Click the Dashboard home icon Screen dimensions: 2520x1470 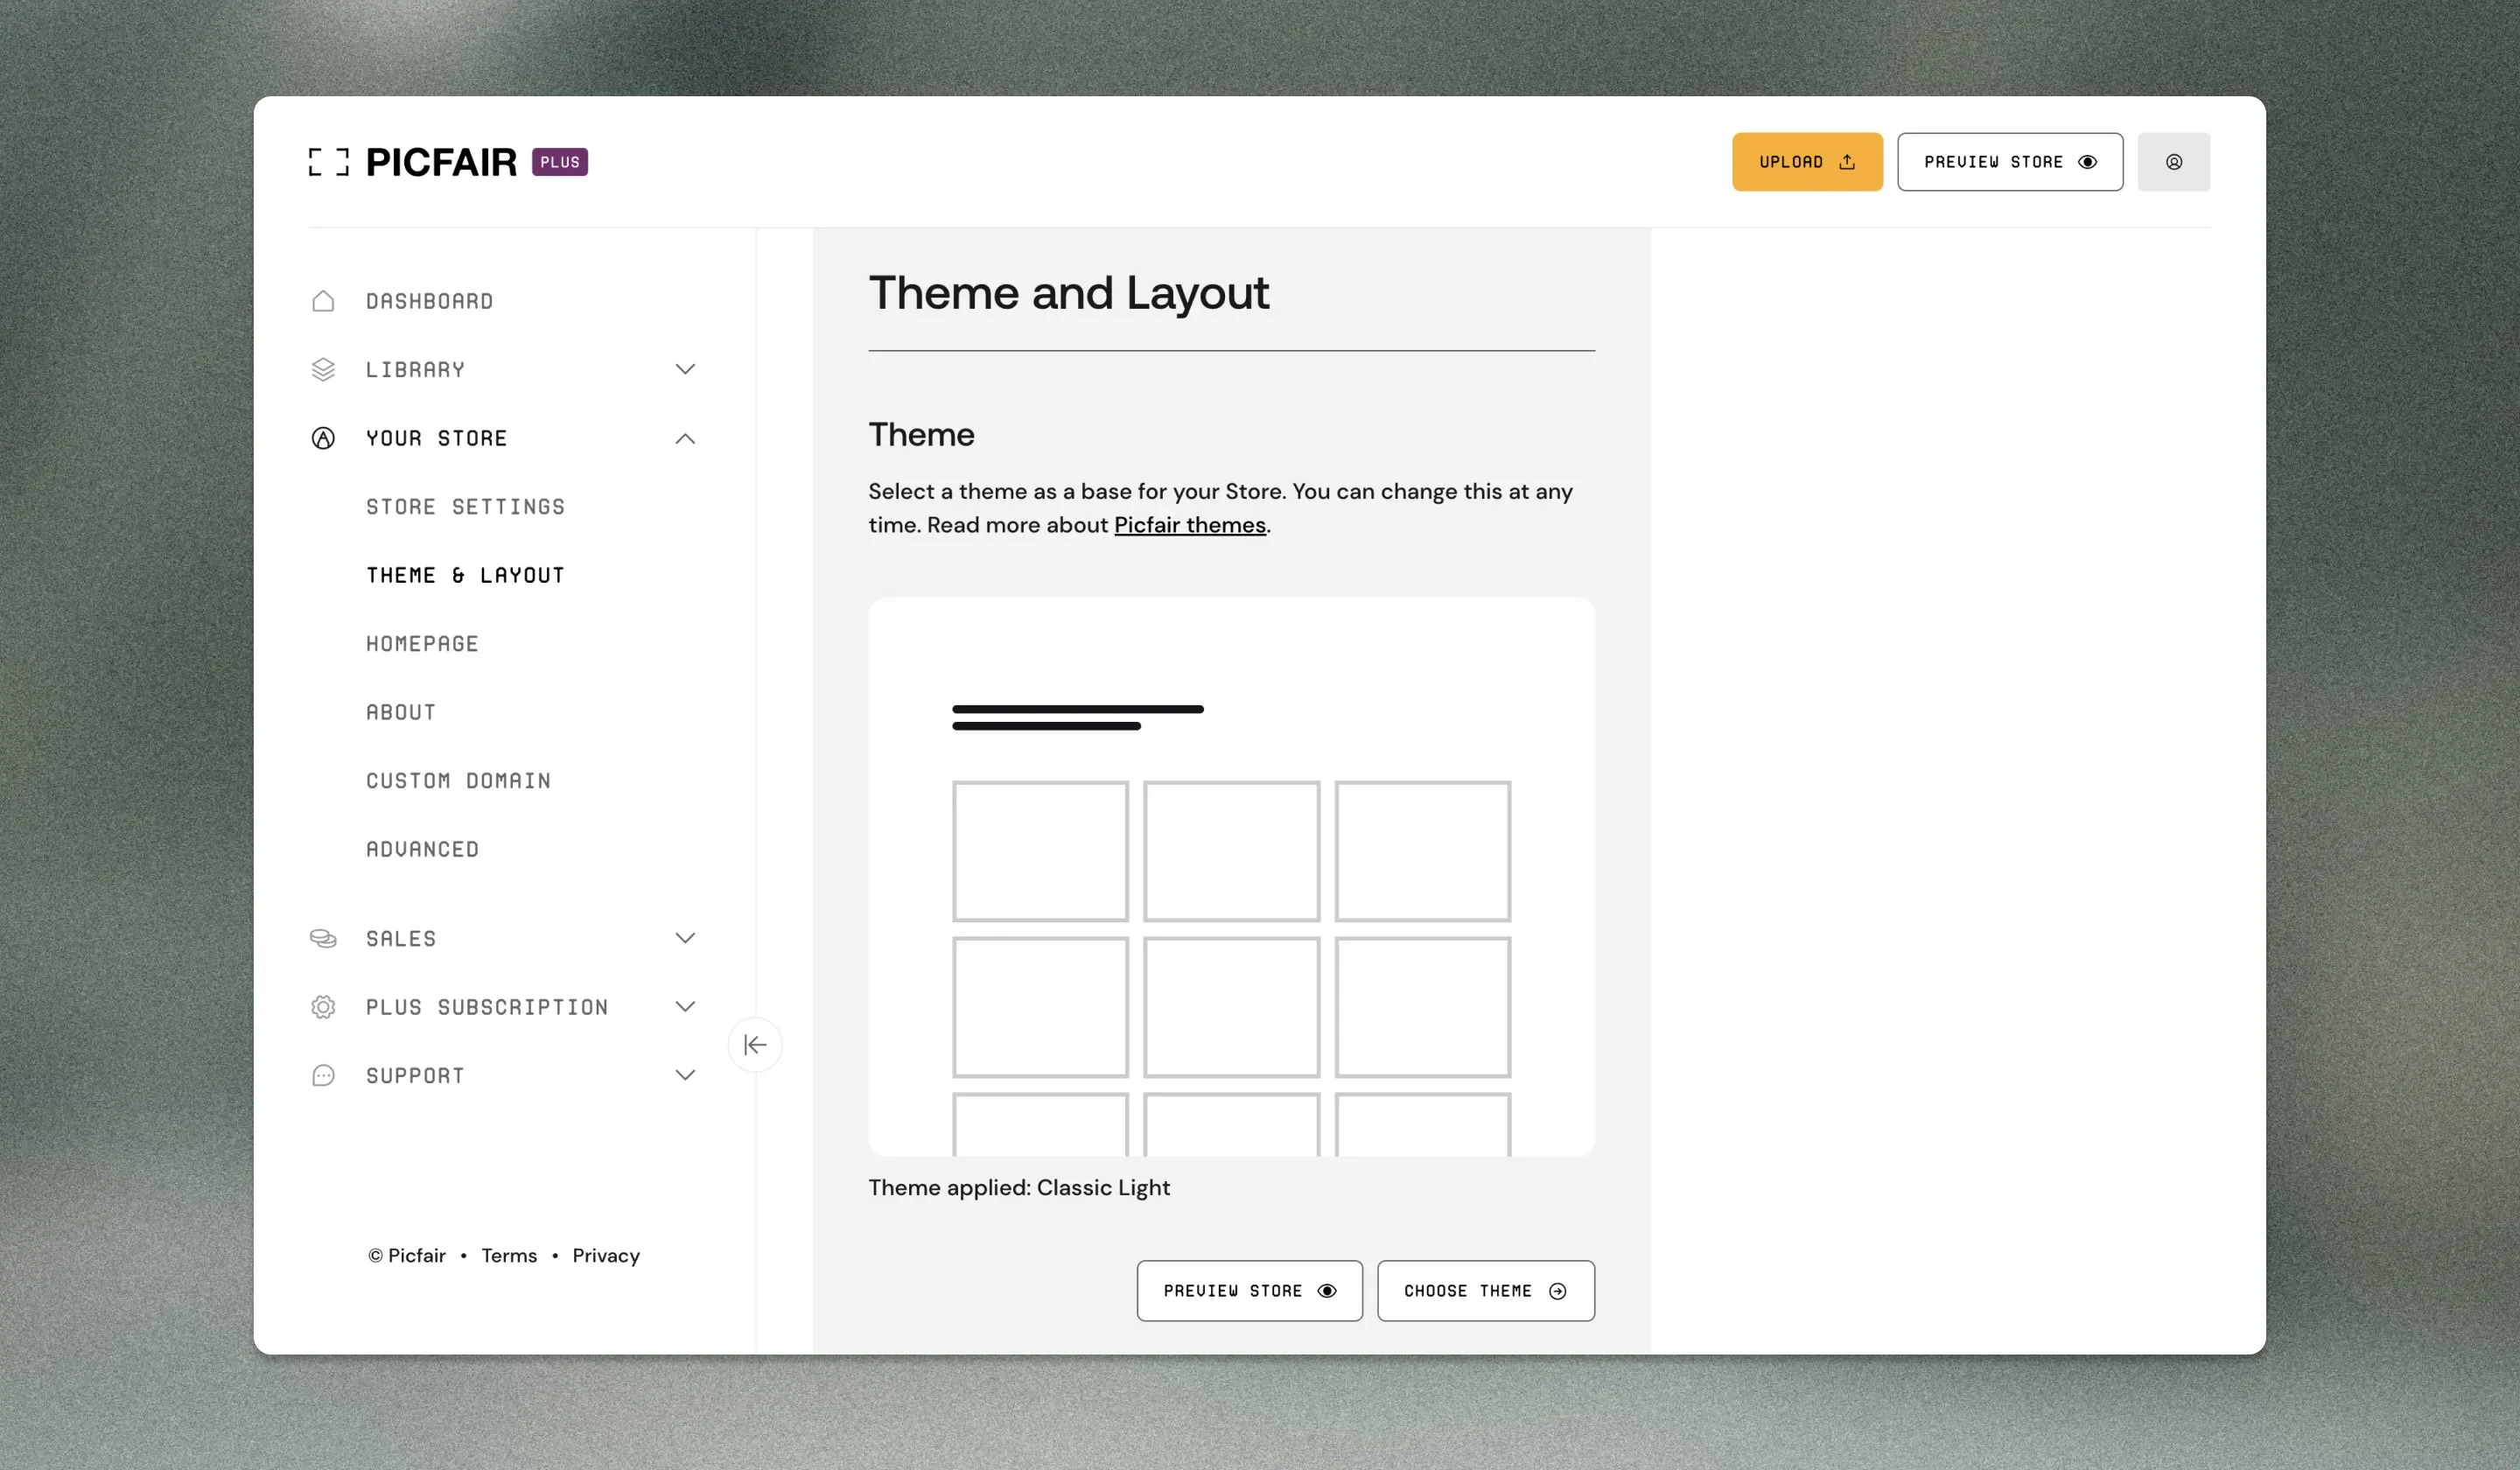(x=323, y=301)
